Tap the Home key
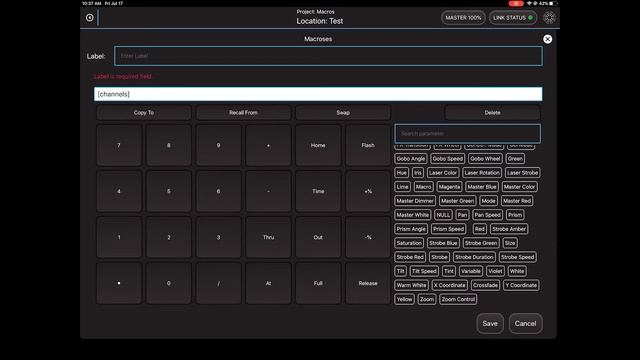This screenshot has height=360, width=640. click(x=318, y=145)
